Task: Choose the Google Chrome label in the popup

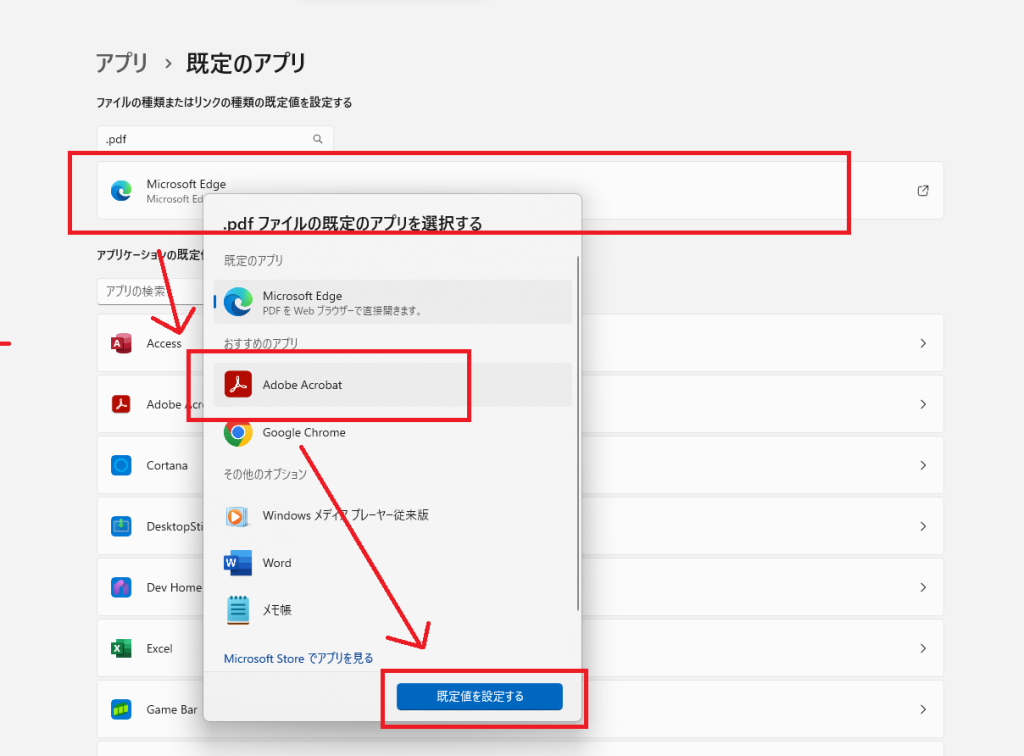Action: pos(304,432)
